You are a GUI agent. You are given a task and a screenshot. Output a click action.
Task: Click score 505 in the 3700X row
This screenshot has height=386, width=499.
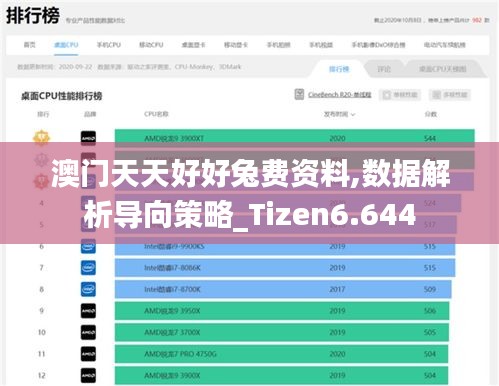tap(430, 333)
